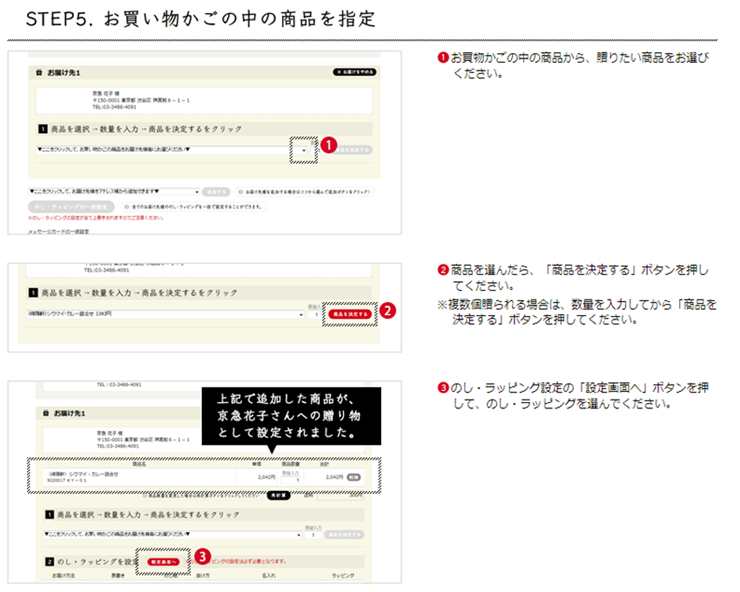Click the red circle number 2 marker

[x=388, y=311]
